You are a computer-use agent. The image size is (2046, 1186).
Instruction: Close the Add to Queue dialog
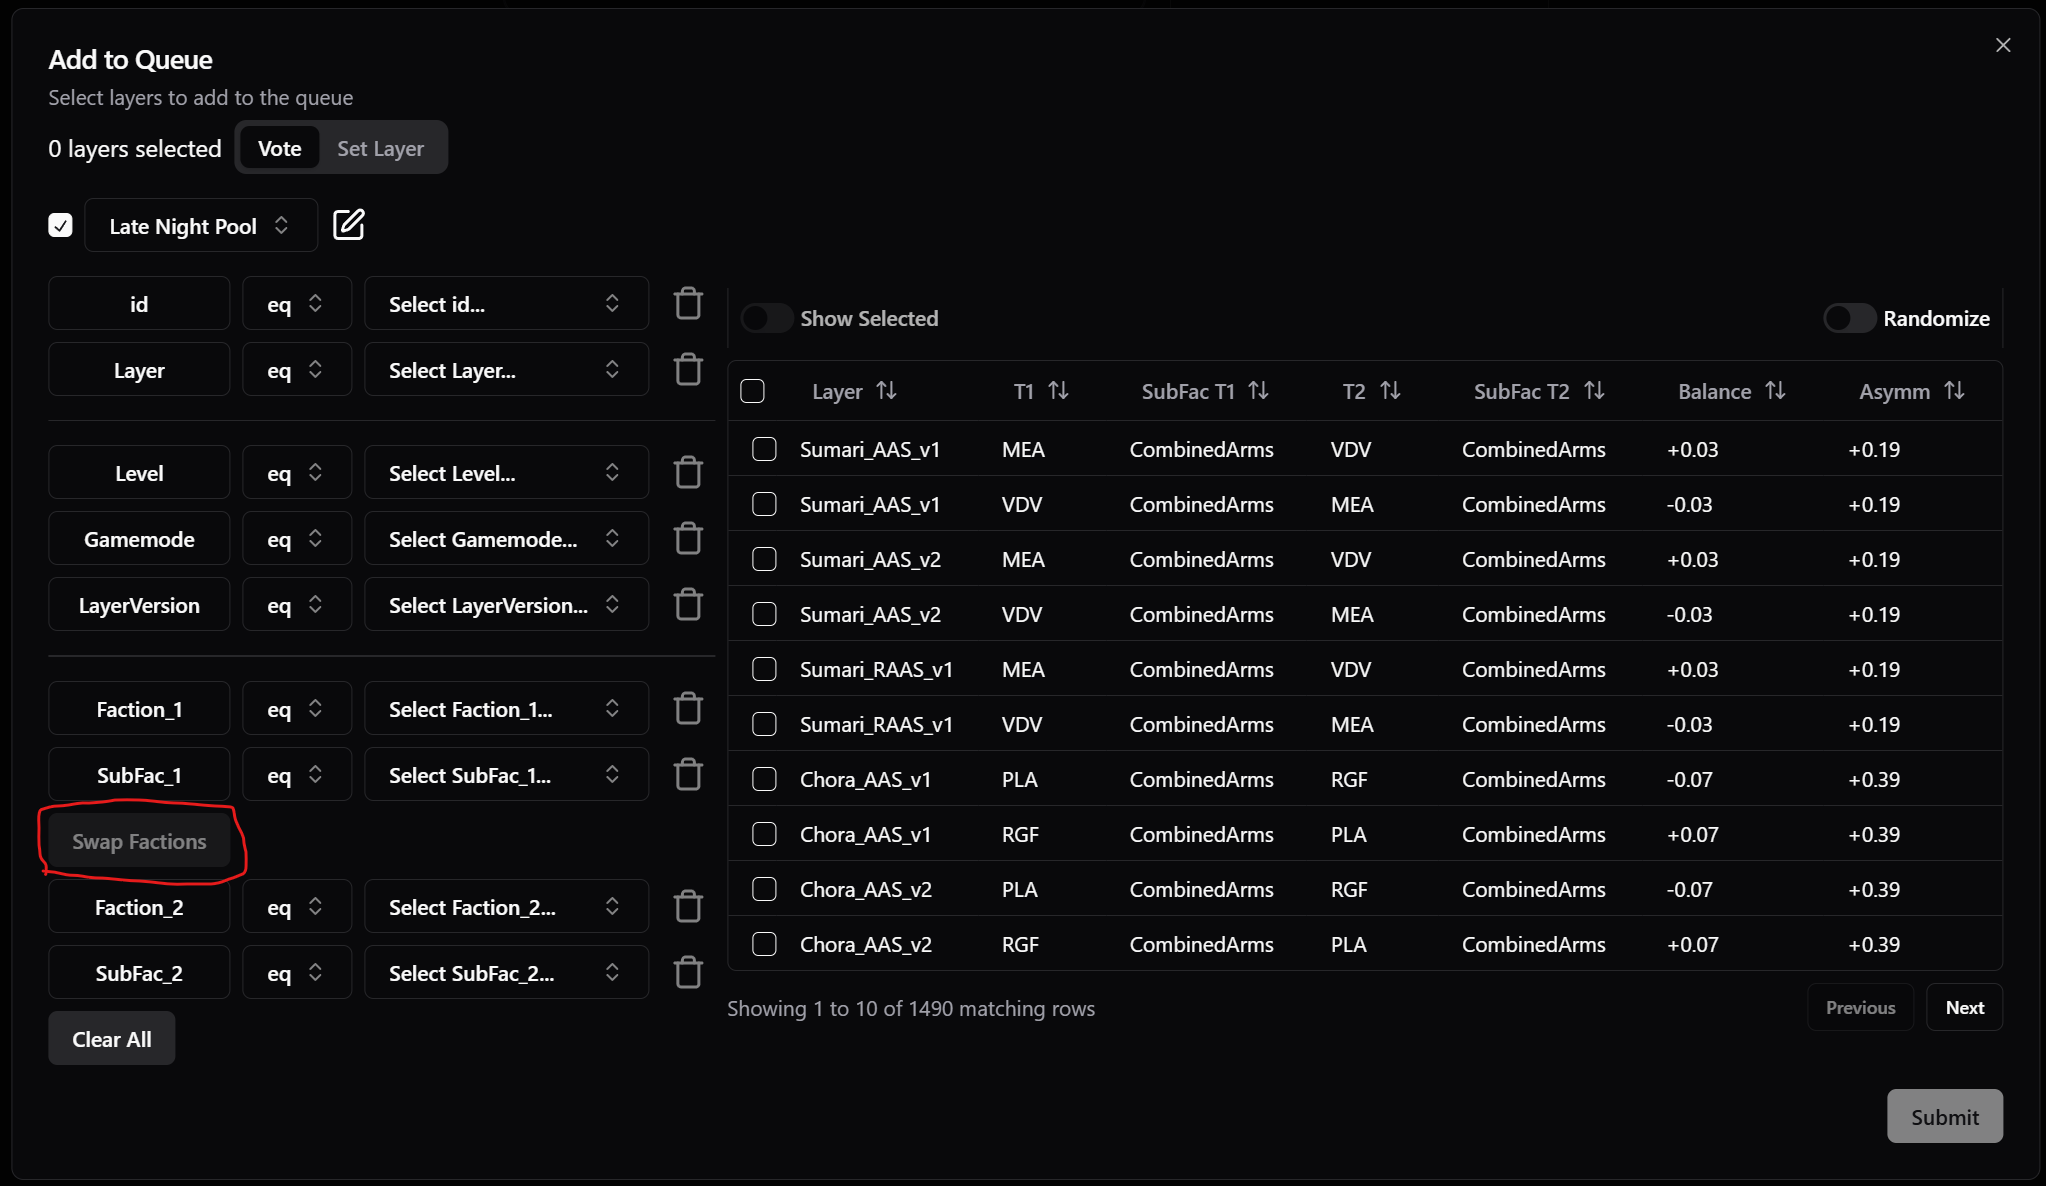(x=2002, y=45)
